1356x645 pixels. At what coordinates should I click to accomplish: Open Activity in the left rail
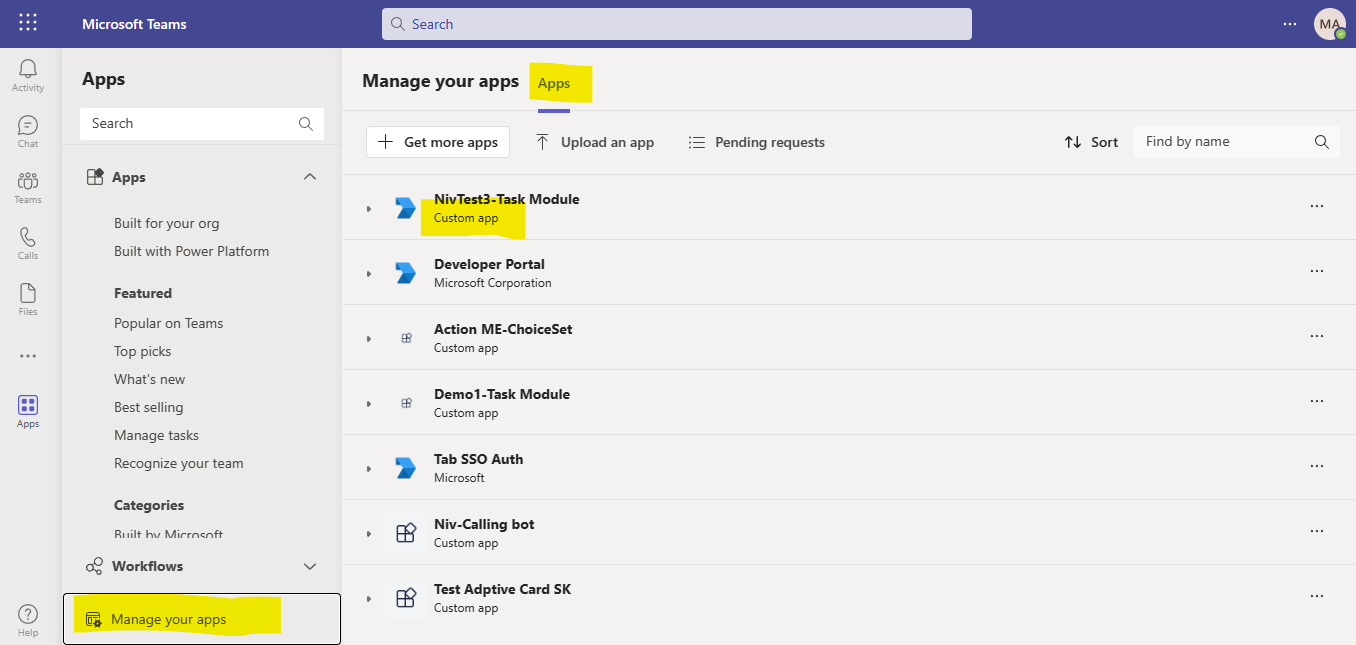coord(27,73)
